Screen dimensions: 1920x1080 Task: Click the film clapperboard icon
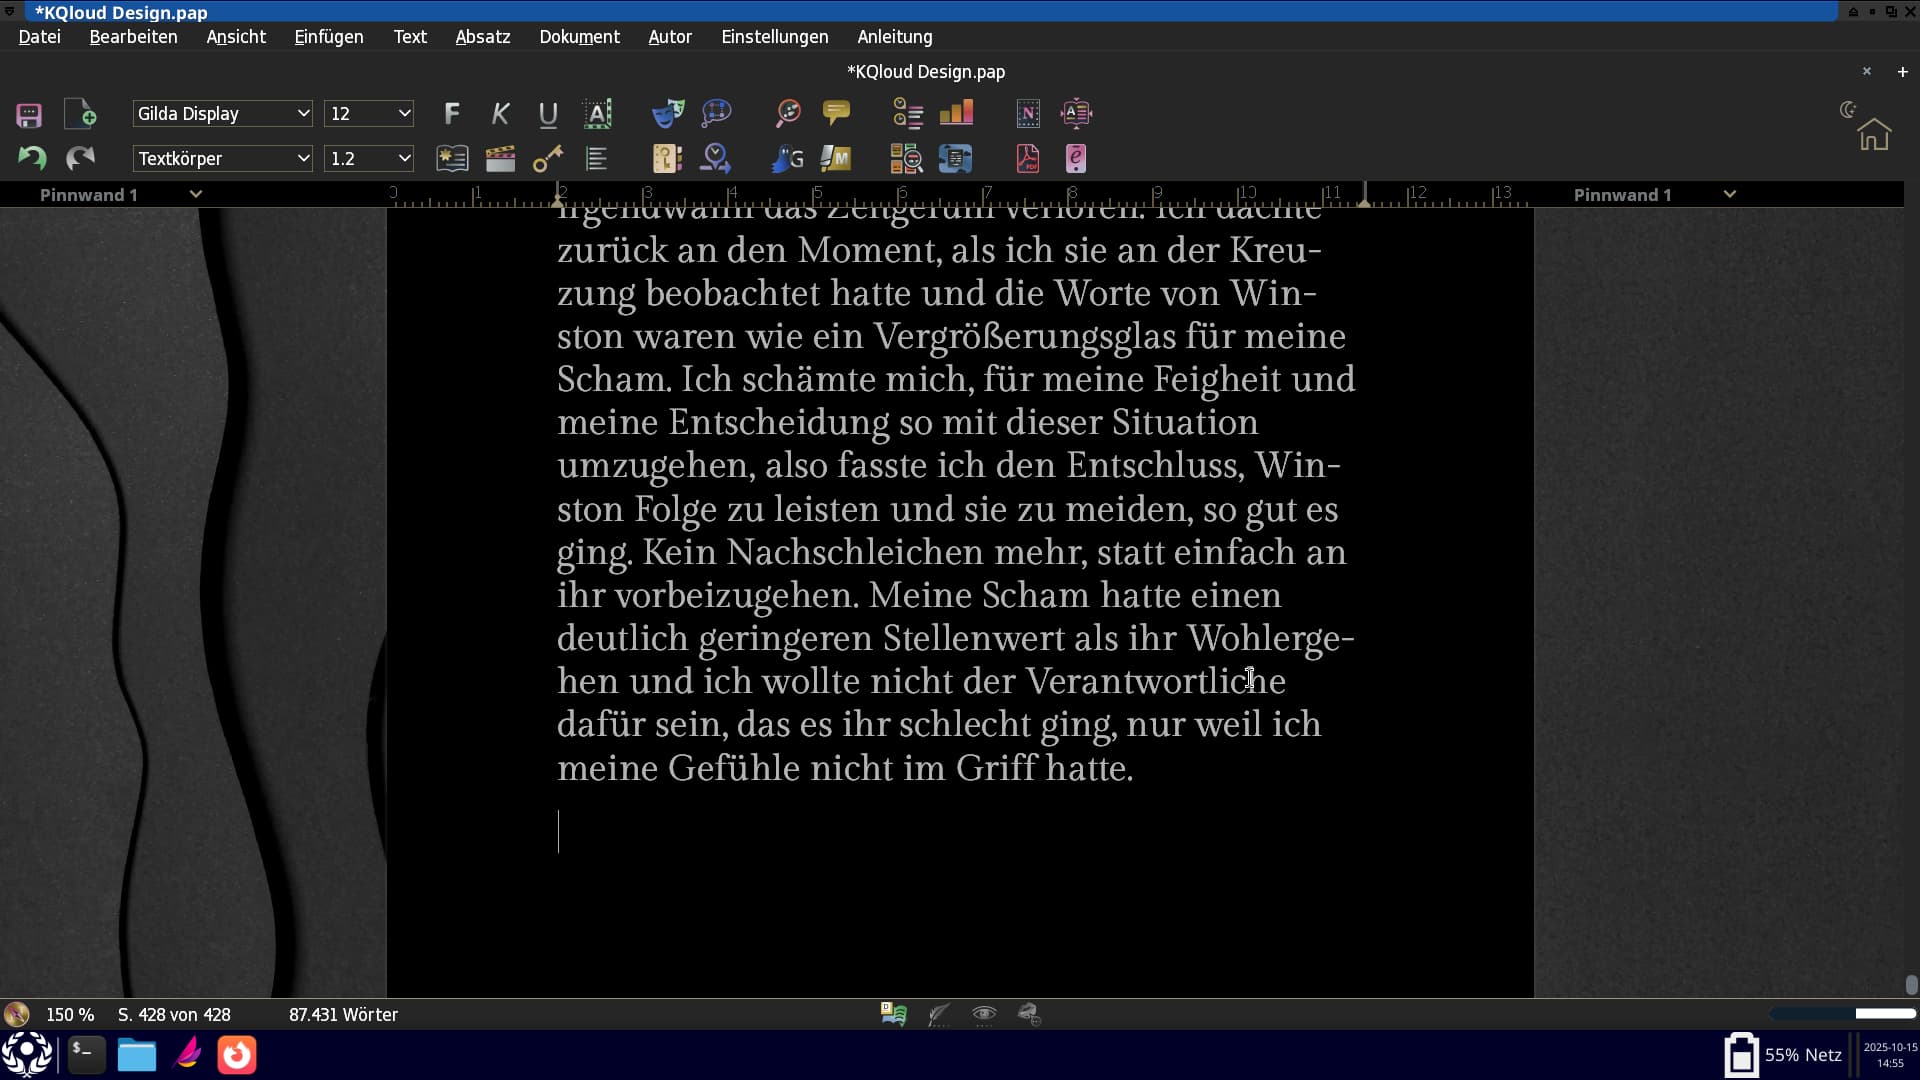point(500,158)
